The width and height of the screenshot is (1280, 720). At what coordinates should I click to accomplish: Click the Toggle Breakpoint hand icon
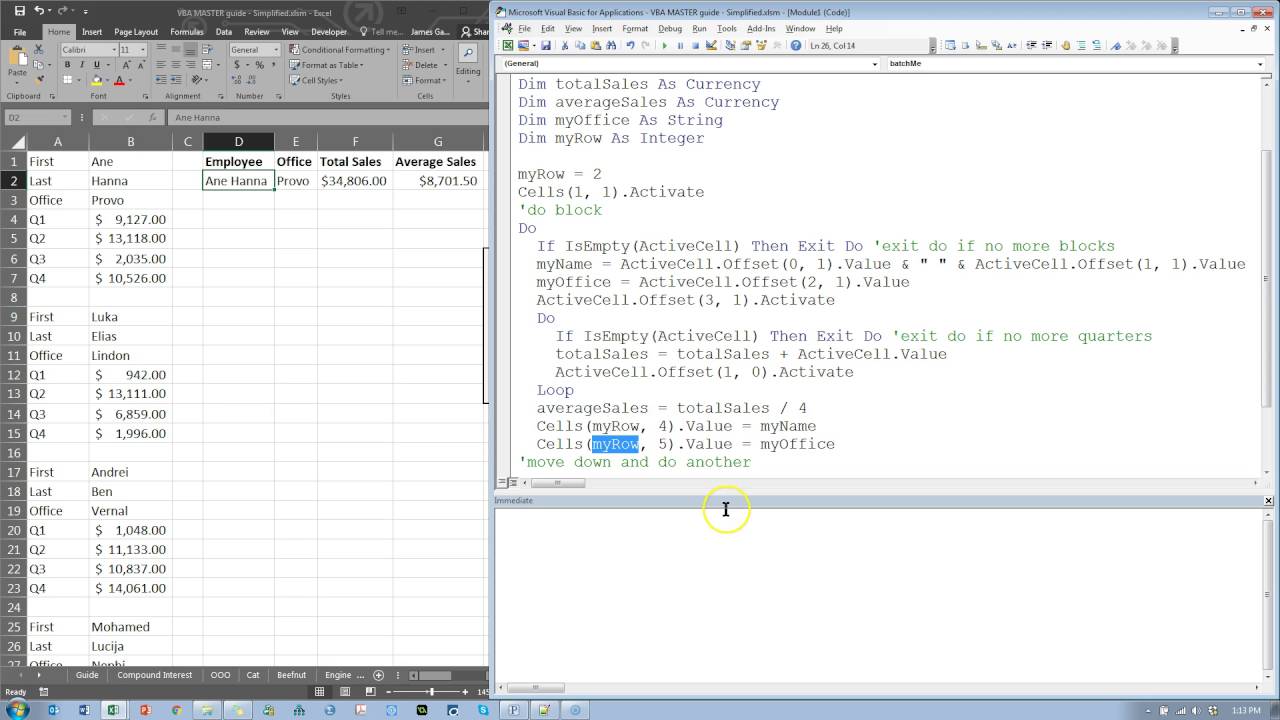(x=1065, y=45)
